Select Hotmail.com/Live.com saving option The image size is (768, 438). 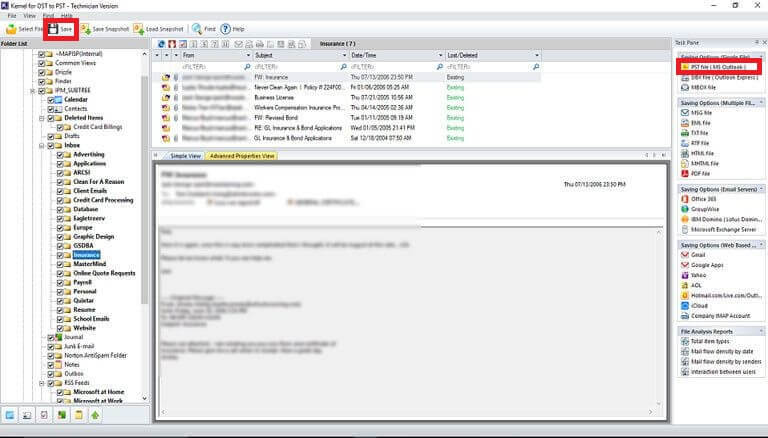coord(721,295)
